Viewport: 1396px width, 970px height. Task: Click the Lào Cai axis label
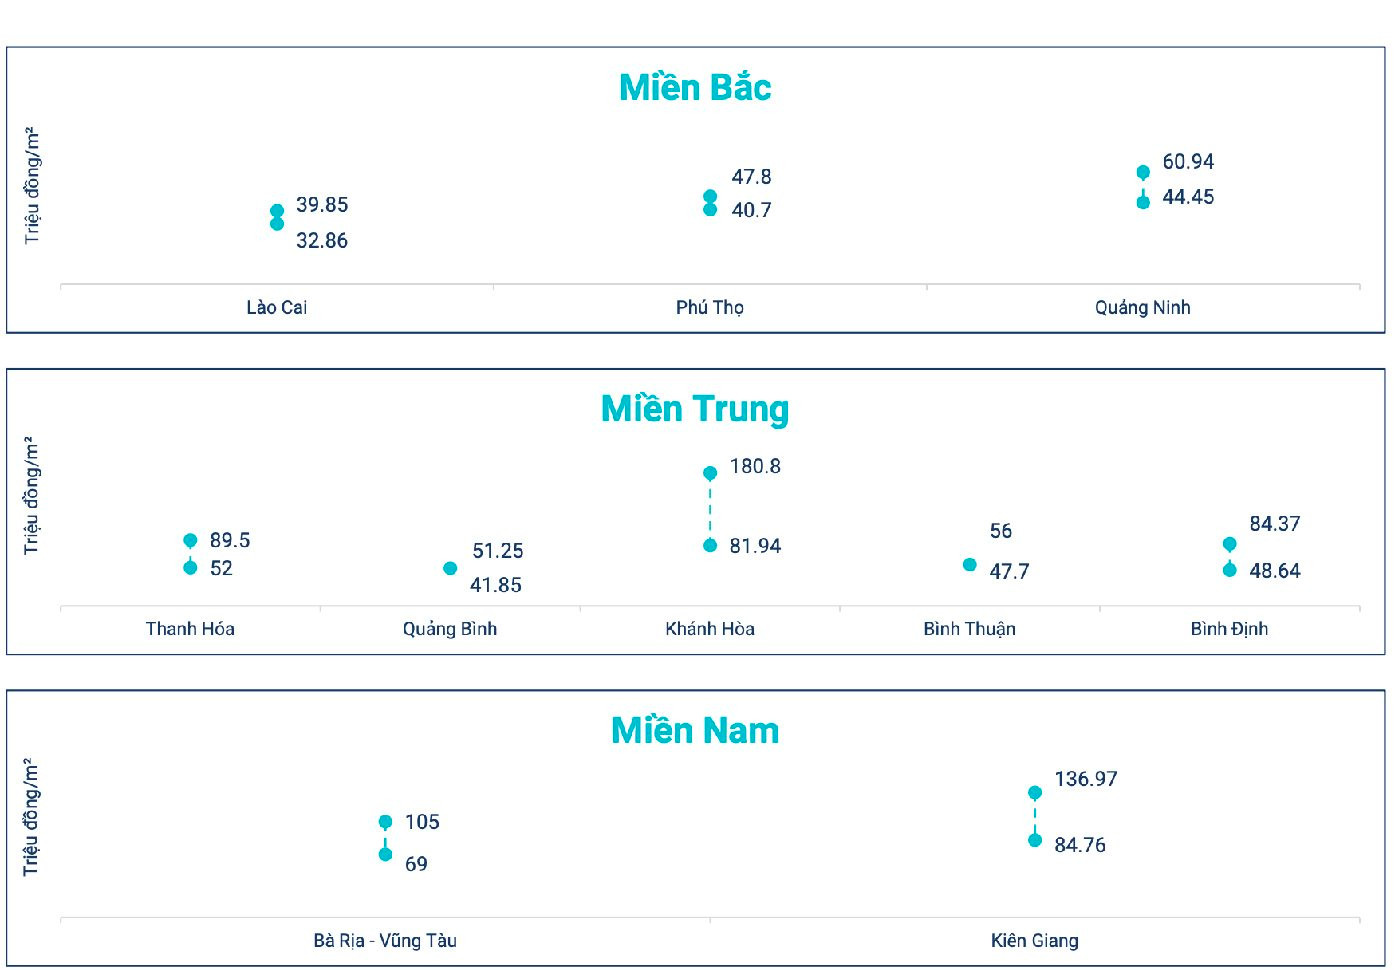[277, 307]
